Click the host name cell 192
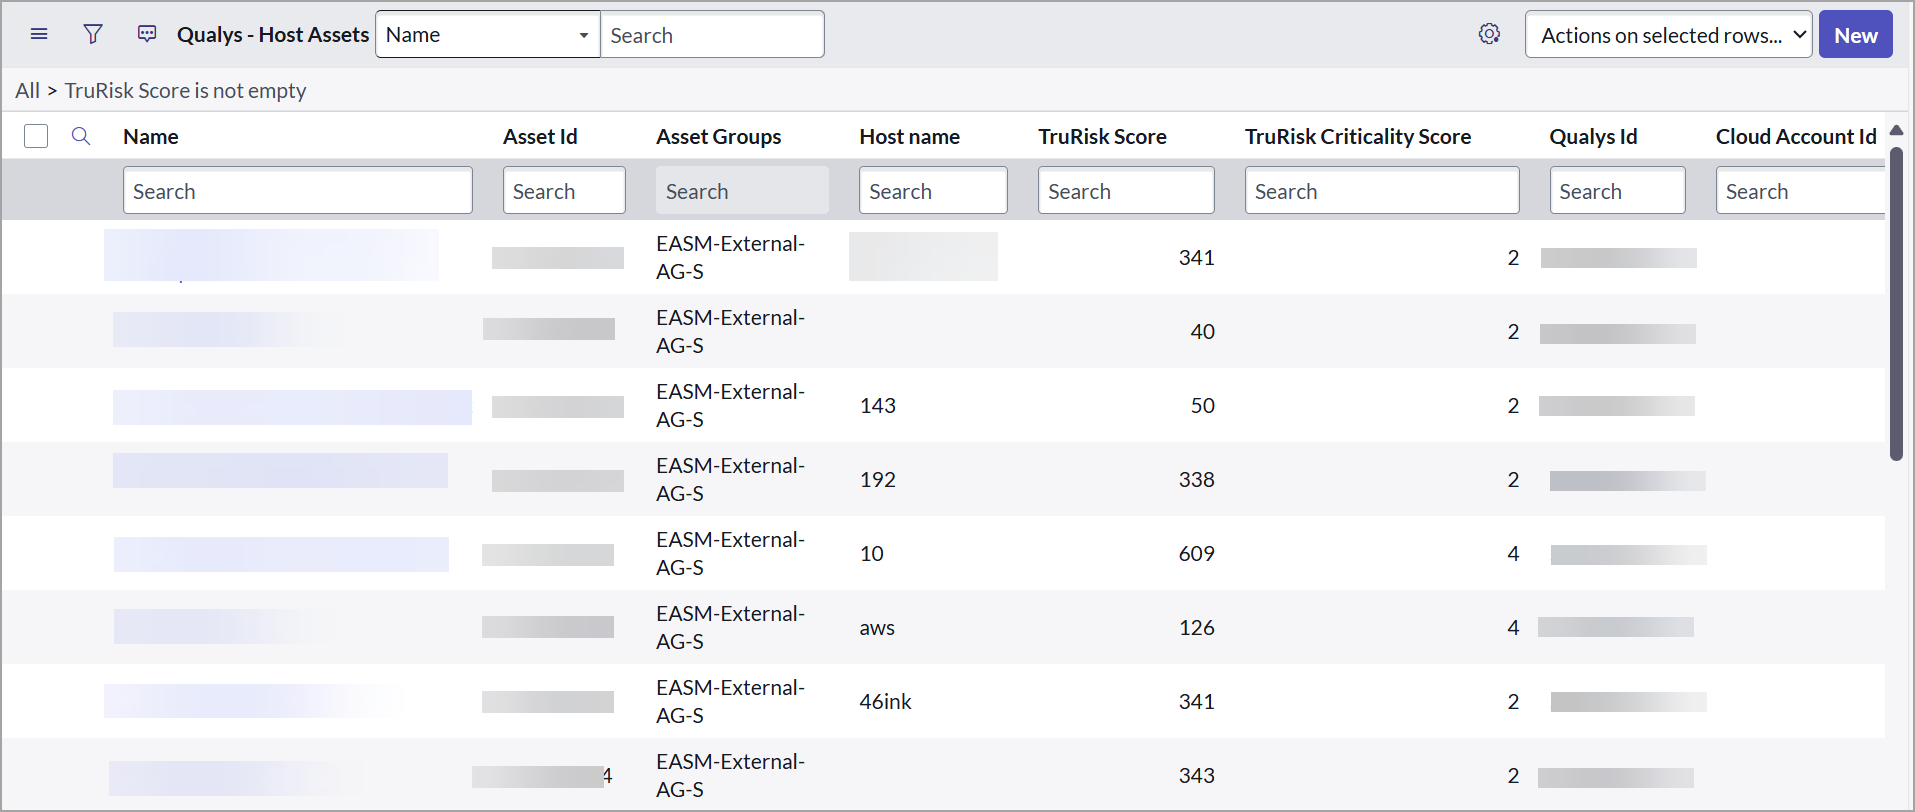The height and width of the screenshot is (812, 1915). 877,480
